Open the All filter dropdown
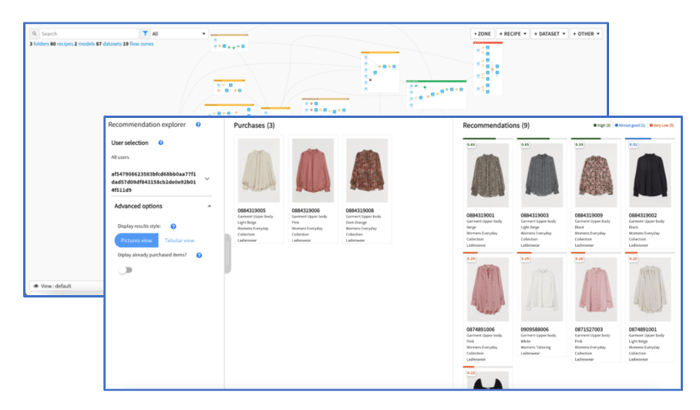Viewport: 700px width, 410px height. (179, 33)
